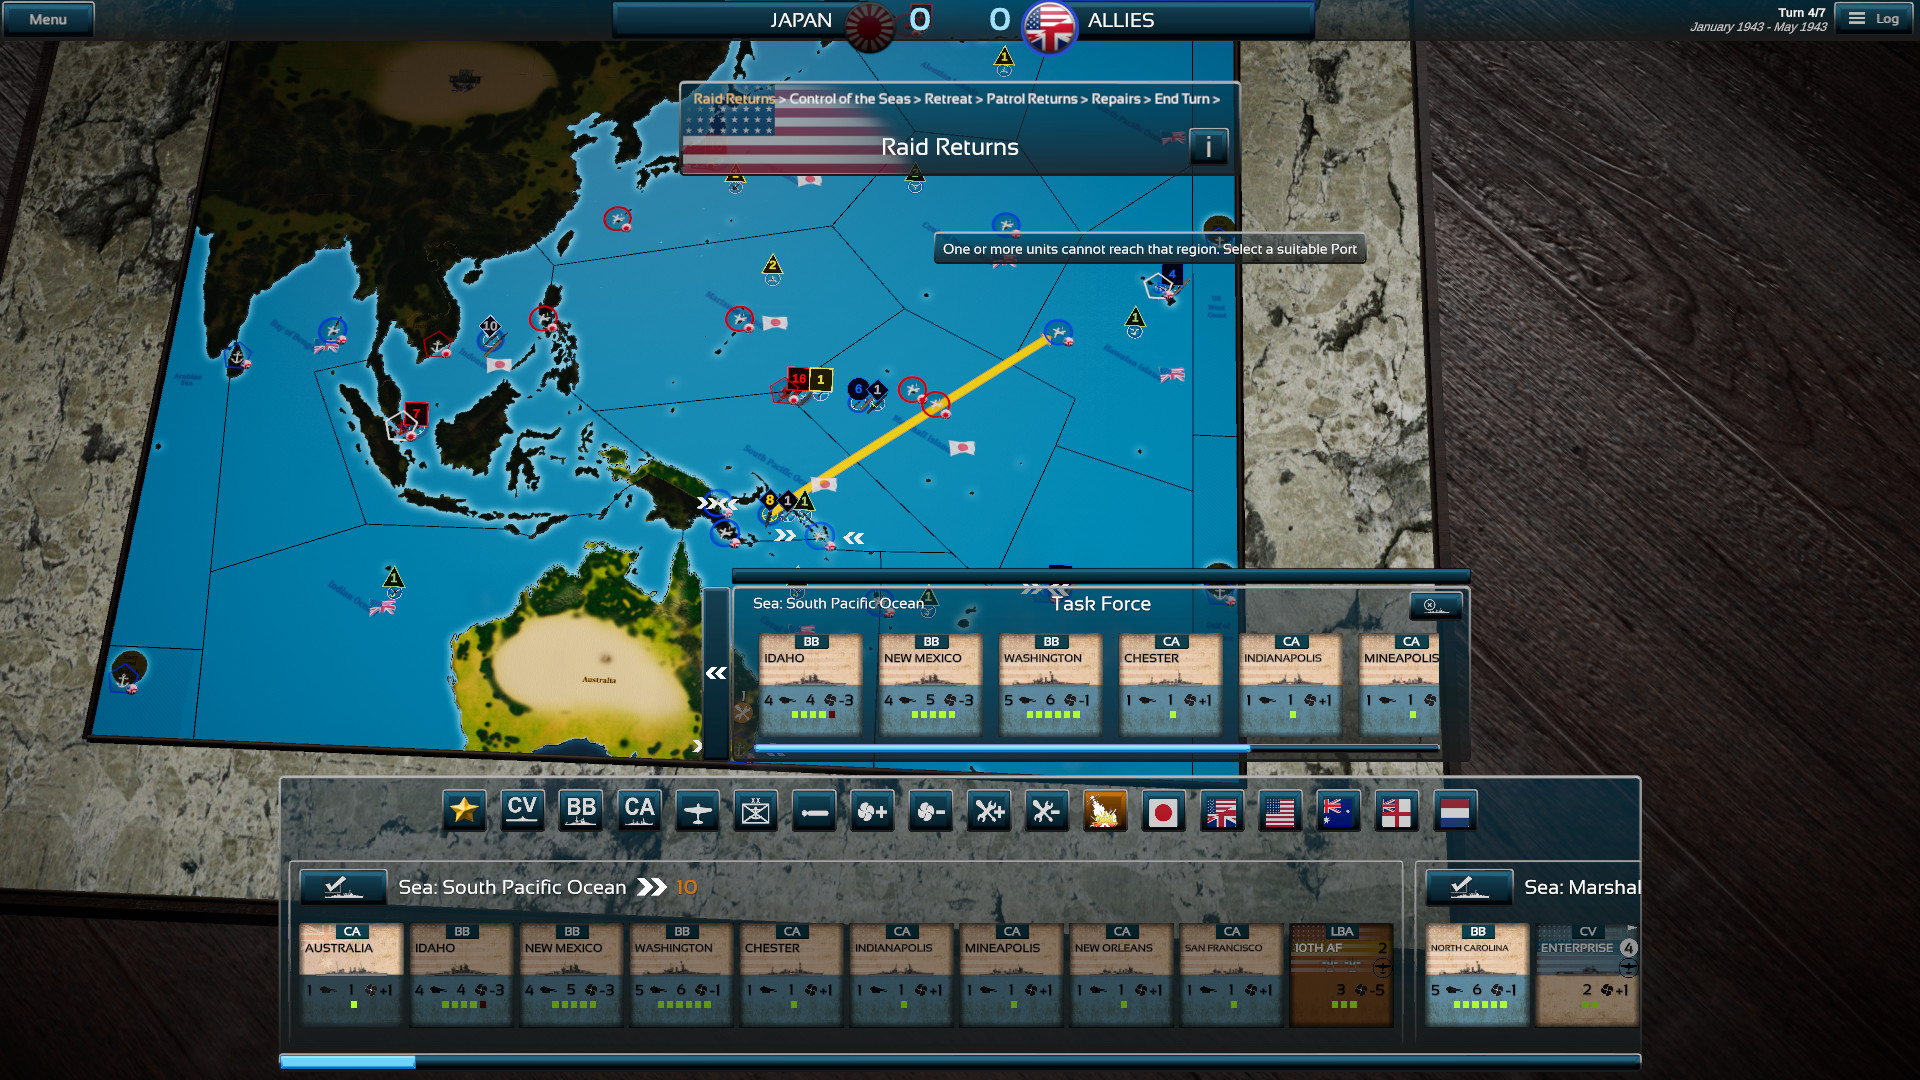
Task: Click the burning ship damage filter icon
Action: point(1105,811)
